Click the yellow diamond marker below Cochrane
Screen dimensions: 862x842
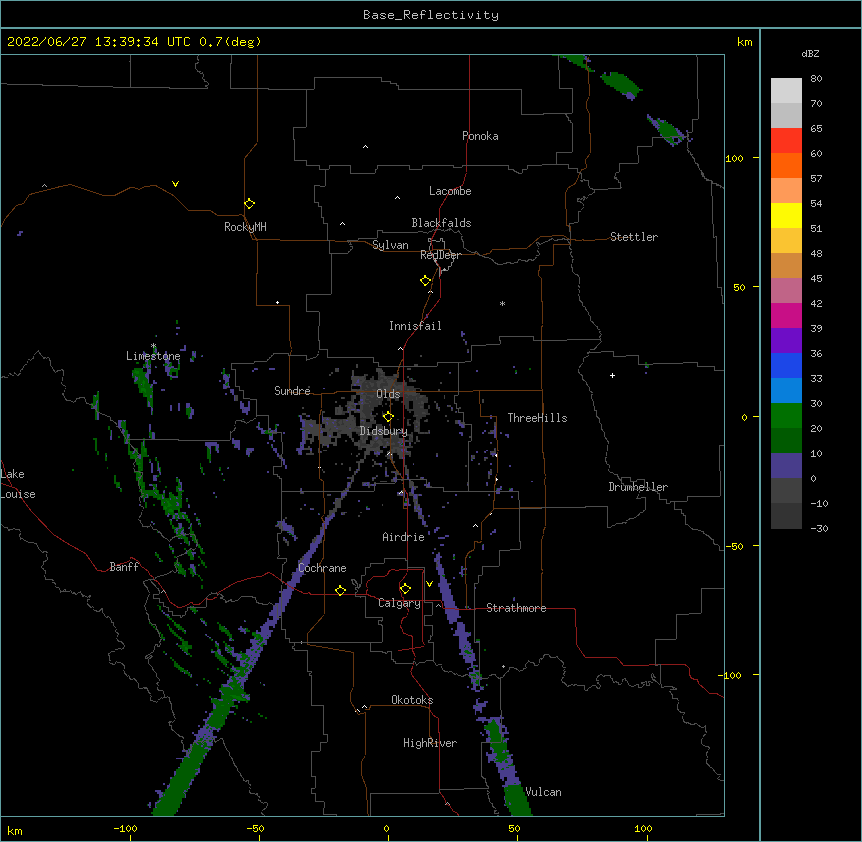[x=340, y=590]
